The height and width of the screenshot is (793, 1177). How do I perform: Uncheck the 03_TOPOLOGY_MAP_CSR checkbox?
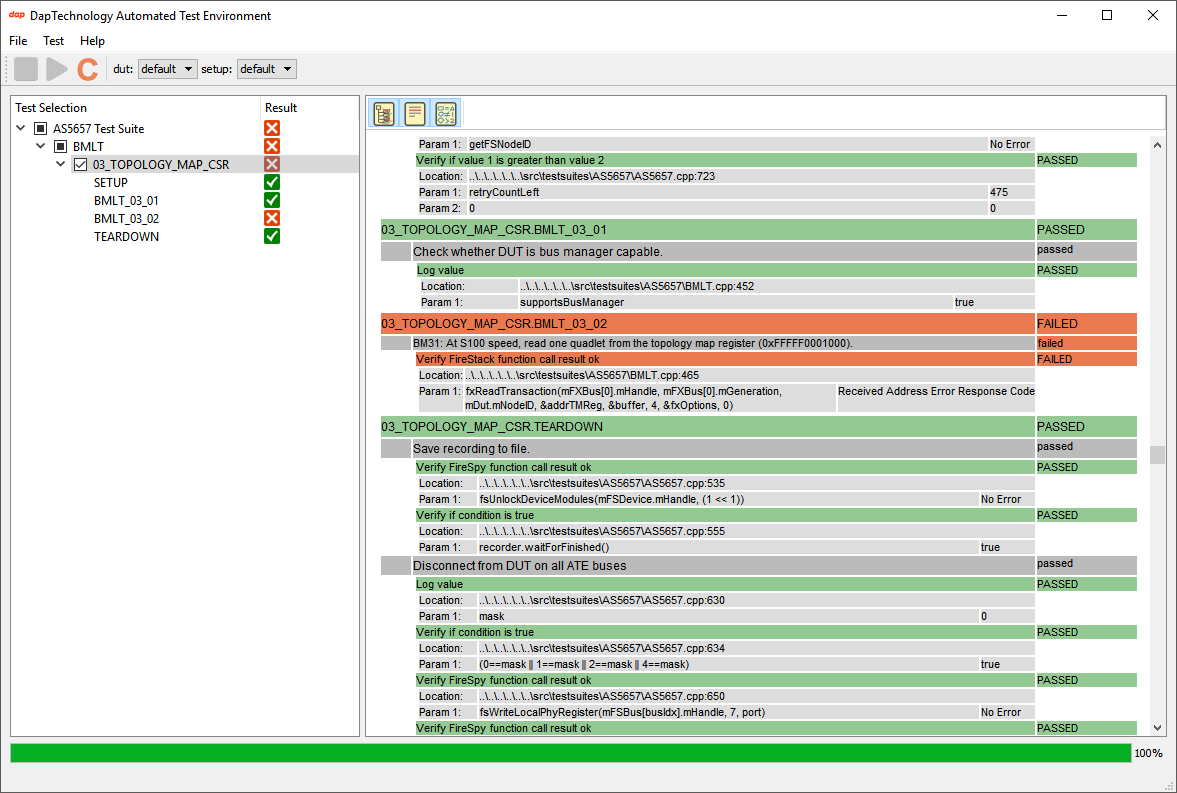(x=80, y=164)
